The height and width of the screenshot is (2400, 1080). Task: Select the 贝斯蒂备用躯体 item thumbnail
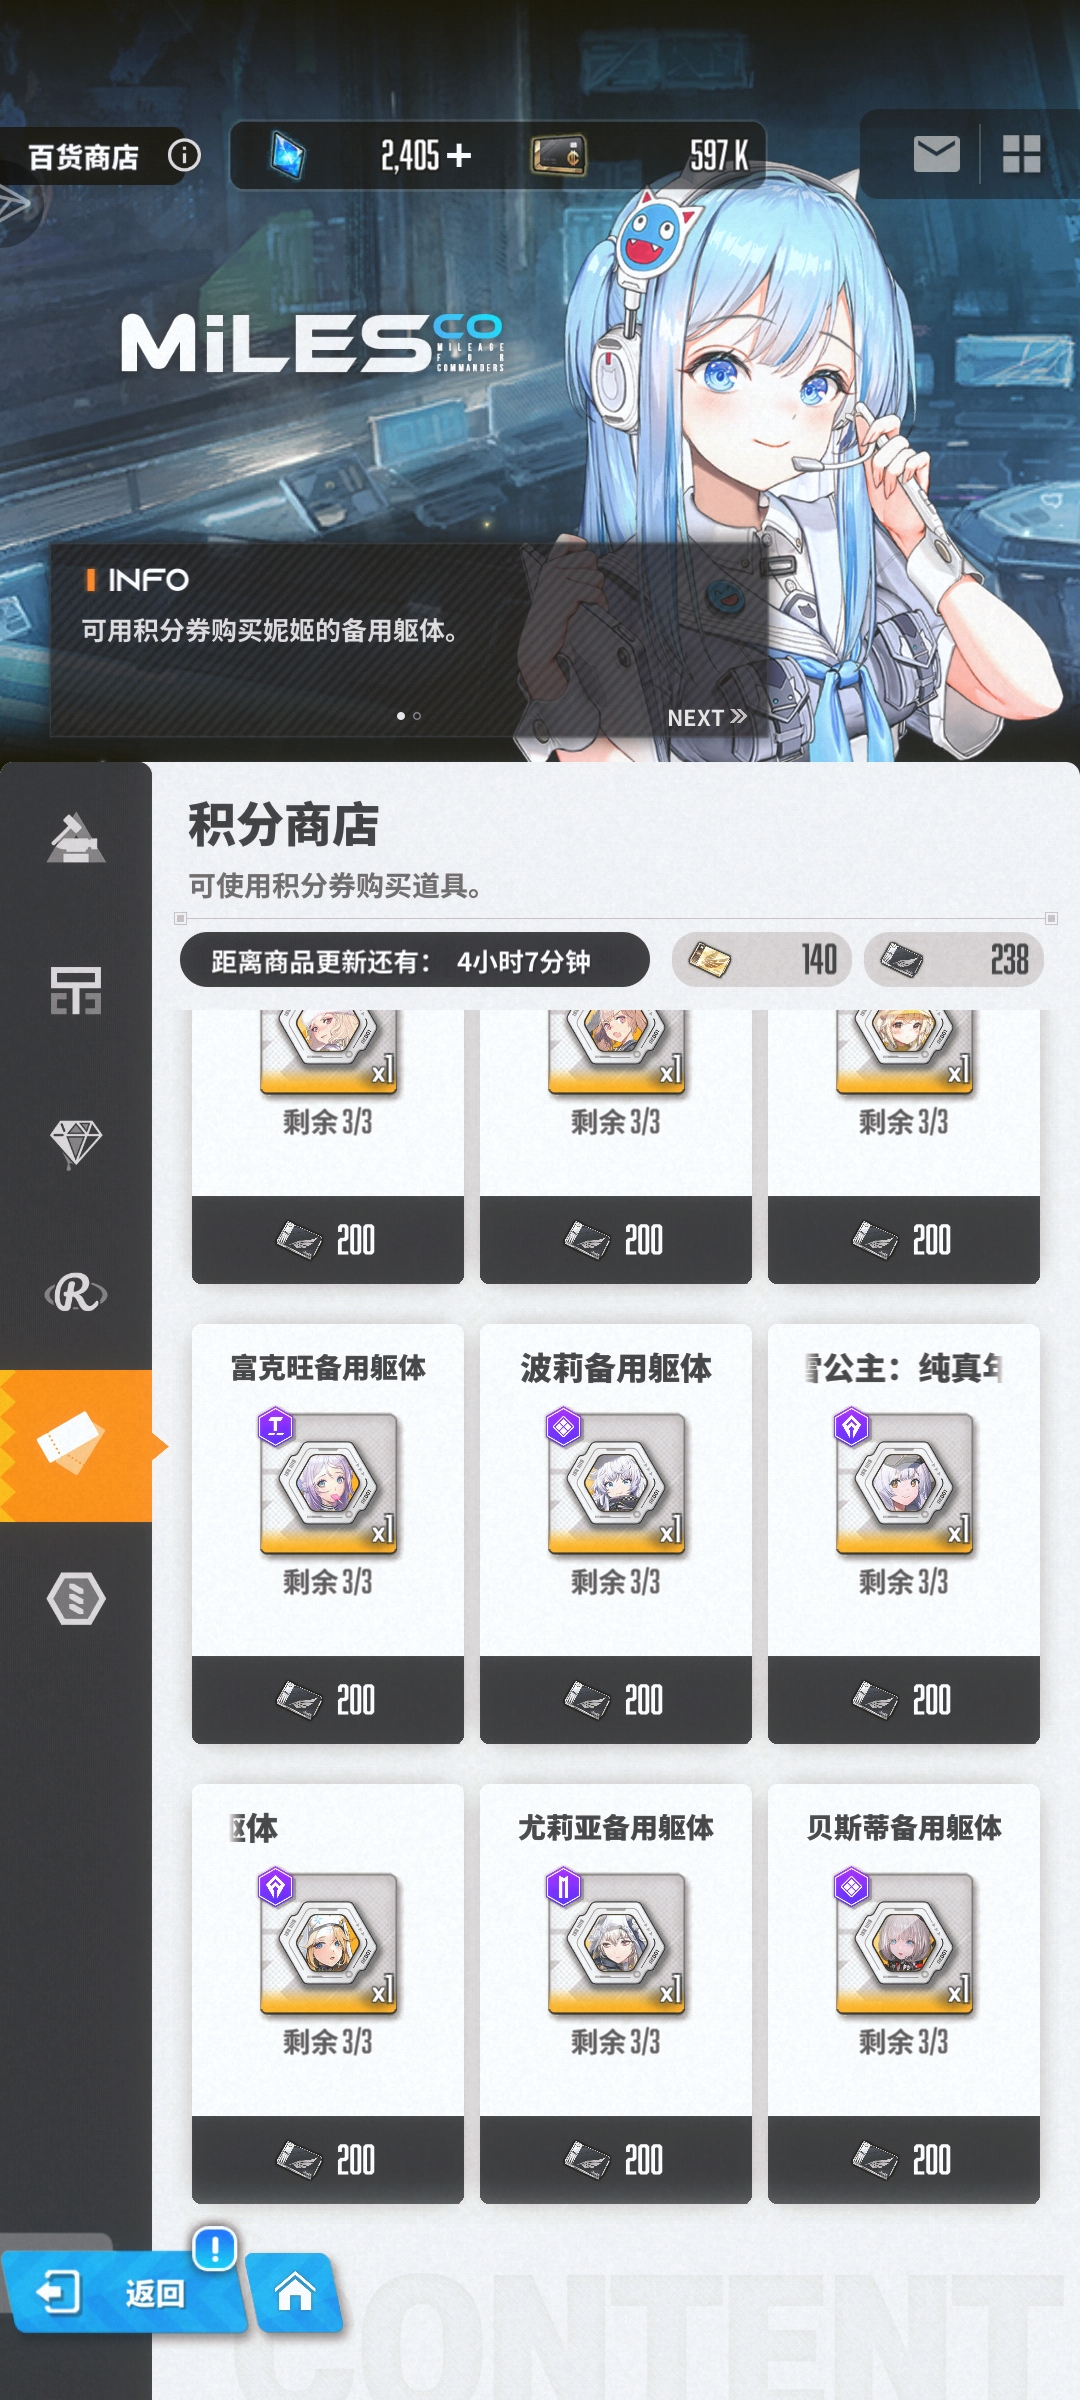[x=904, y=1943]
